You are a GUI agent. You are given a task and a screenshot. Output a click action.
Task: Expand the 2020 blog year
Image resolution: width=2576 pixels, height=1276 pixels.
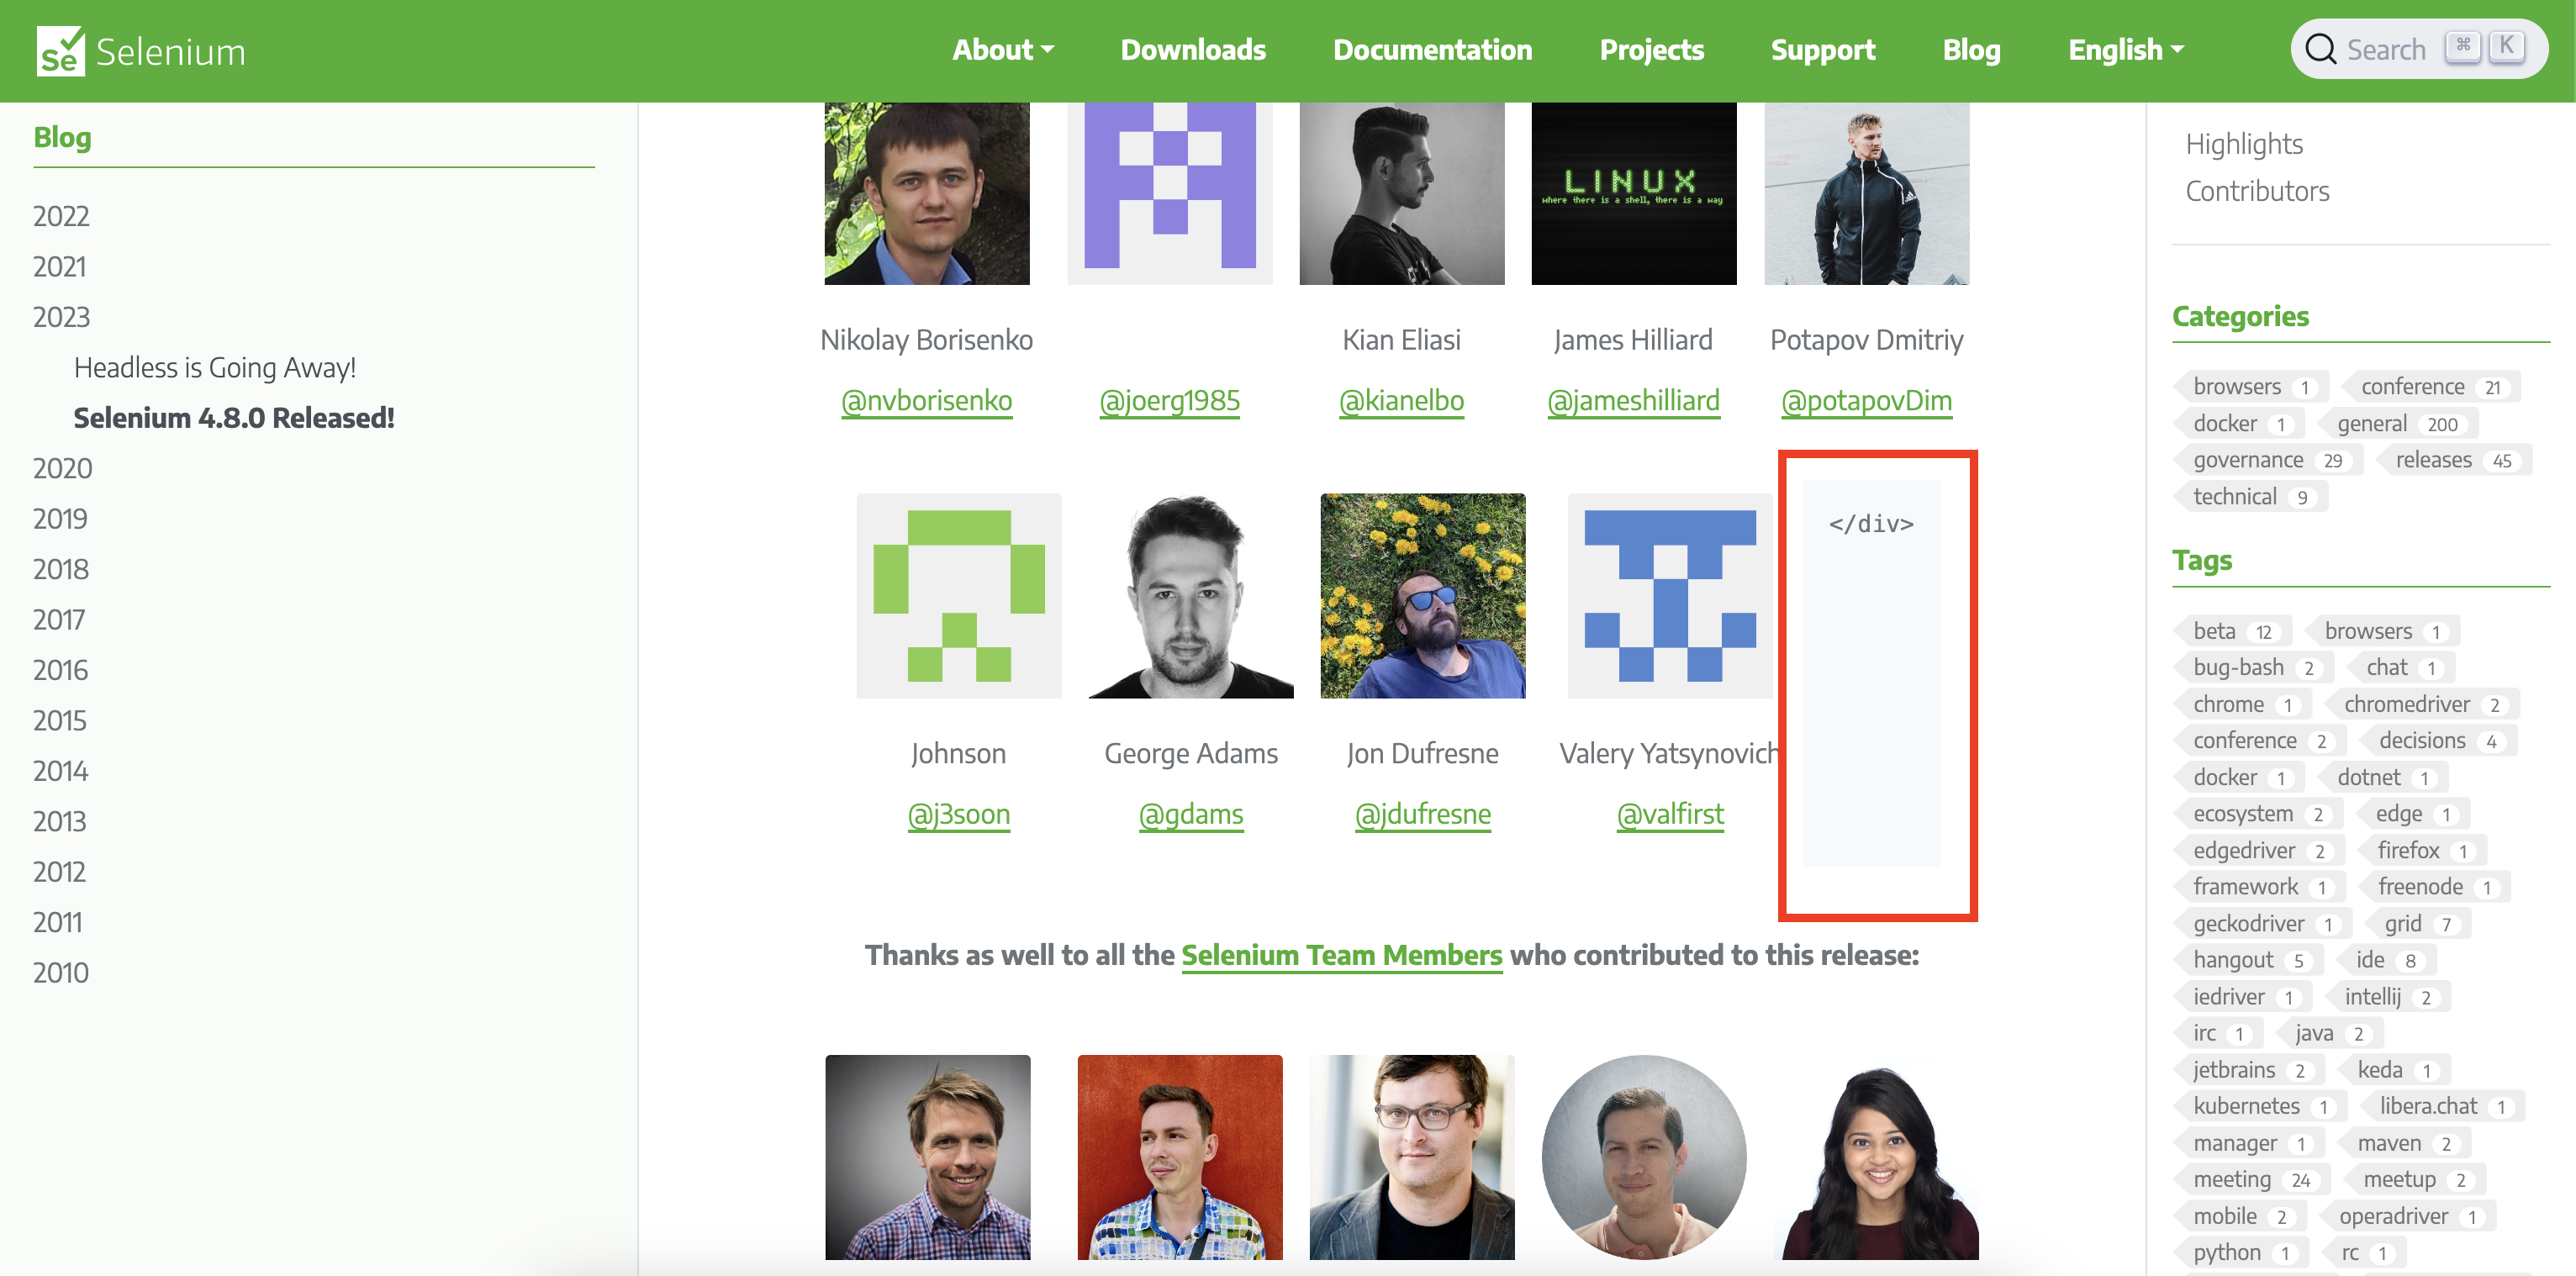62,468
